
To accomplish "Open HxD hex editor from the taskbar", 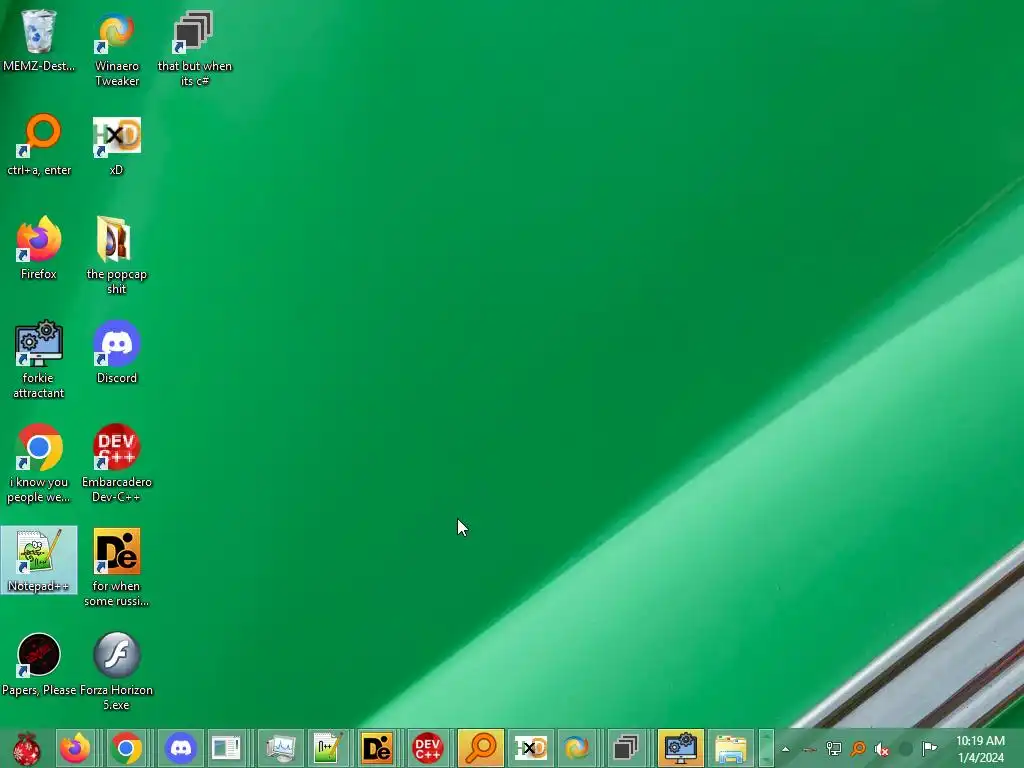I will click(531, 748).
